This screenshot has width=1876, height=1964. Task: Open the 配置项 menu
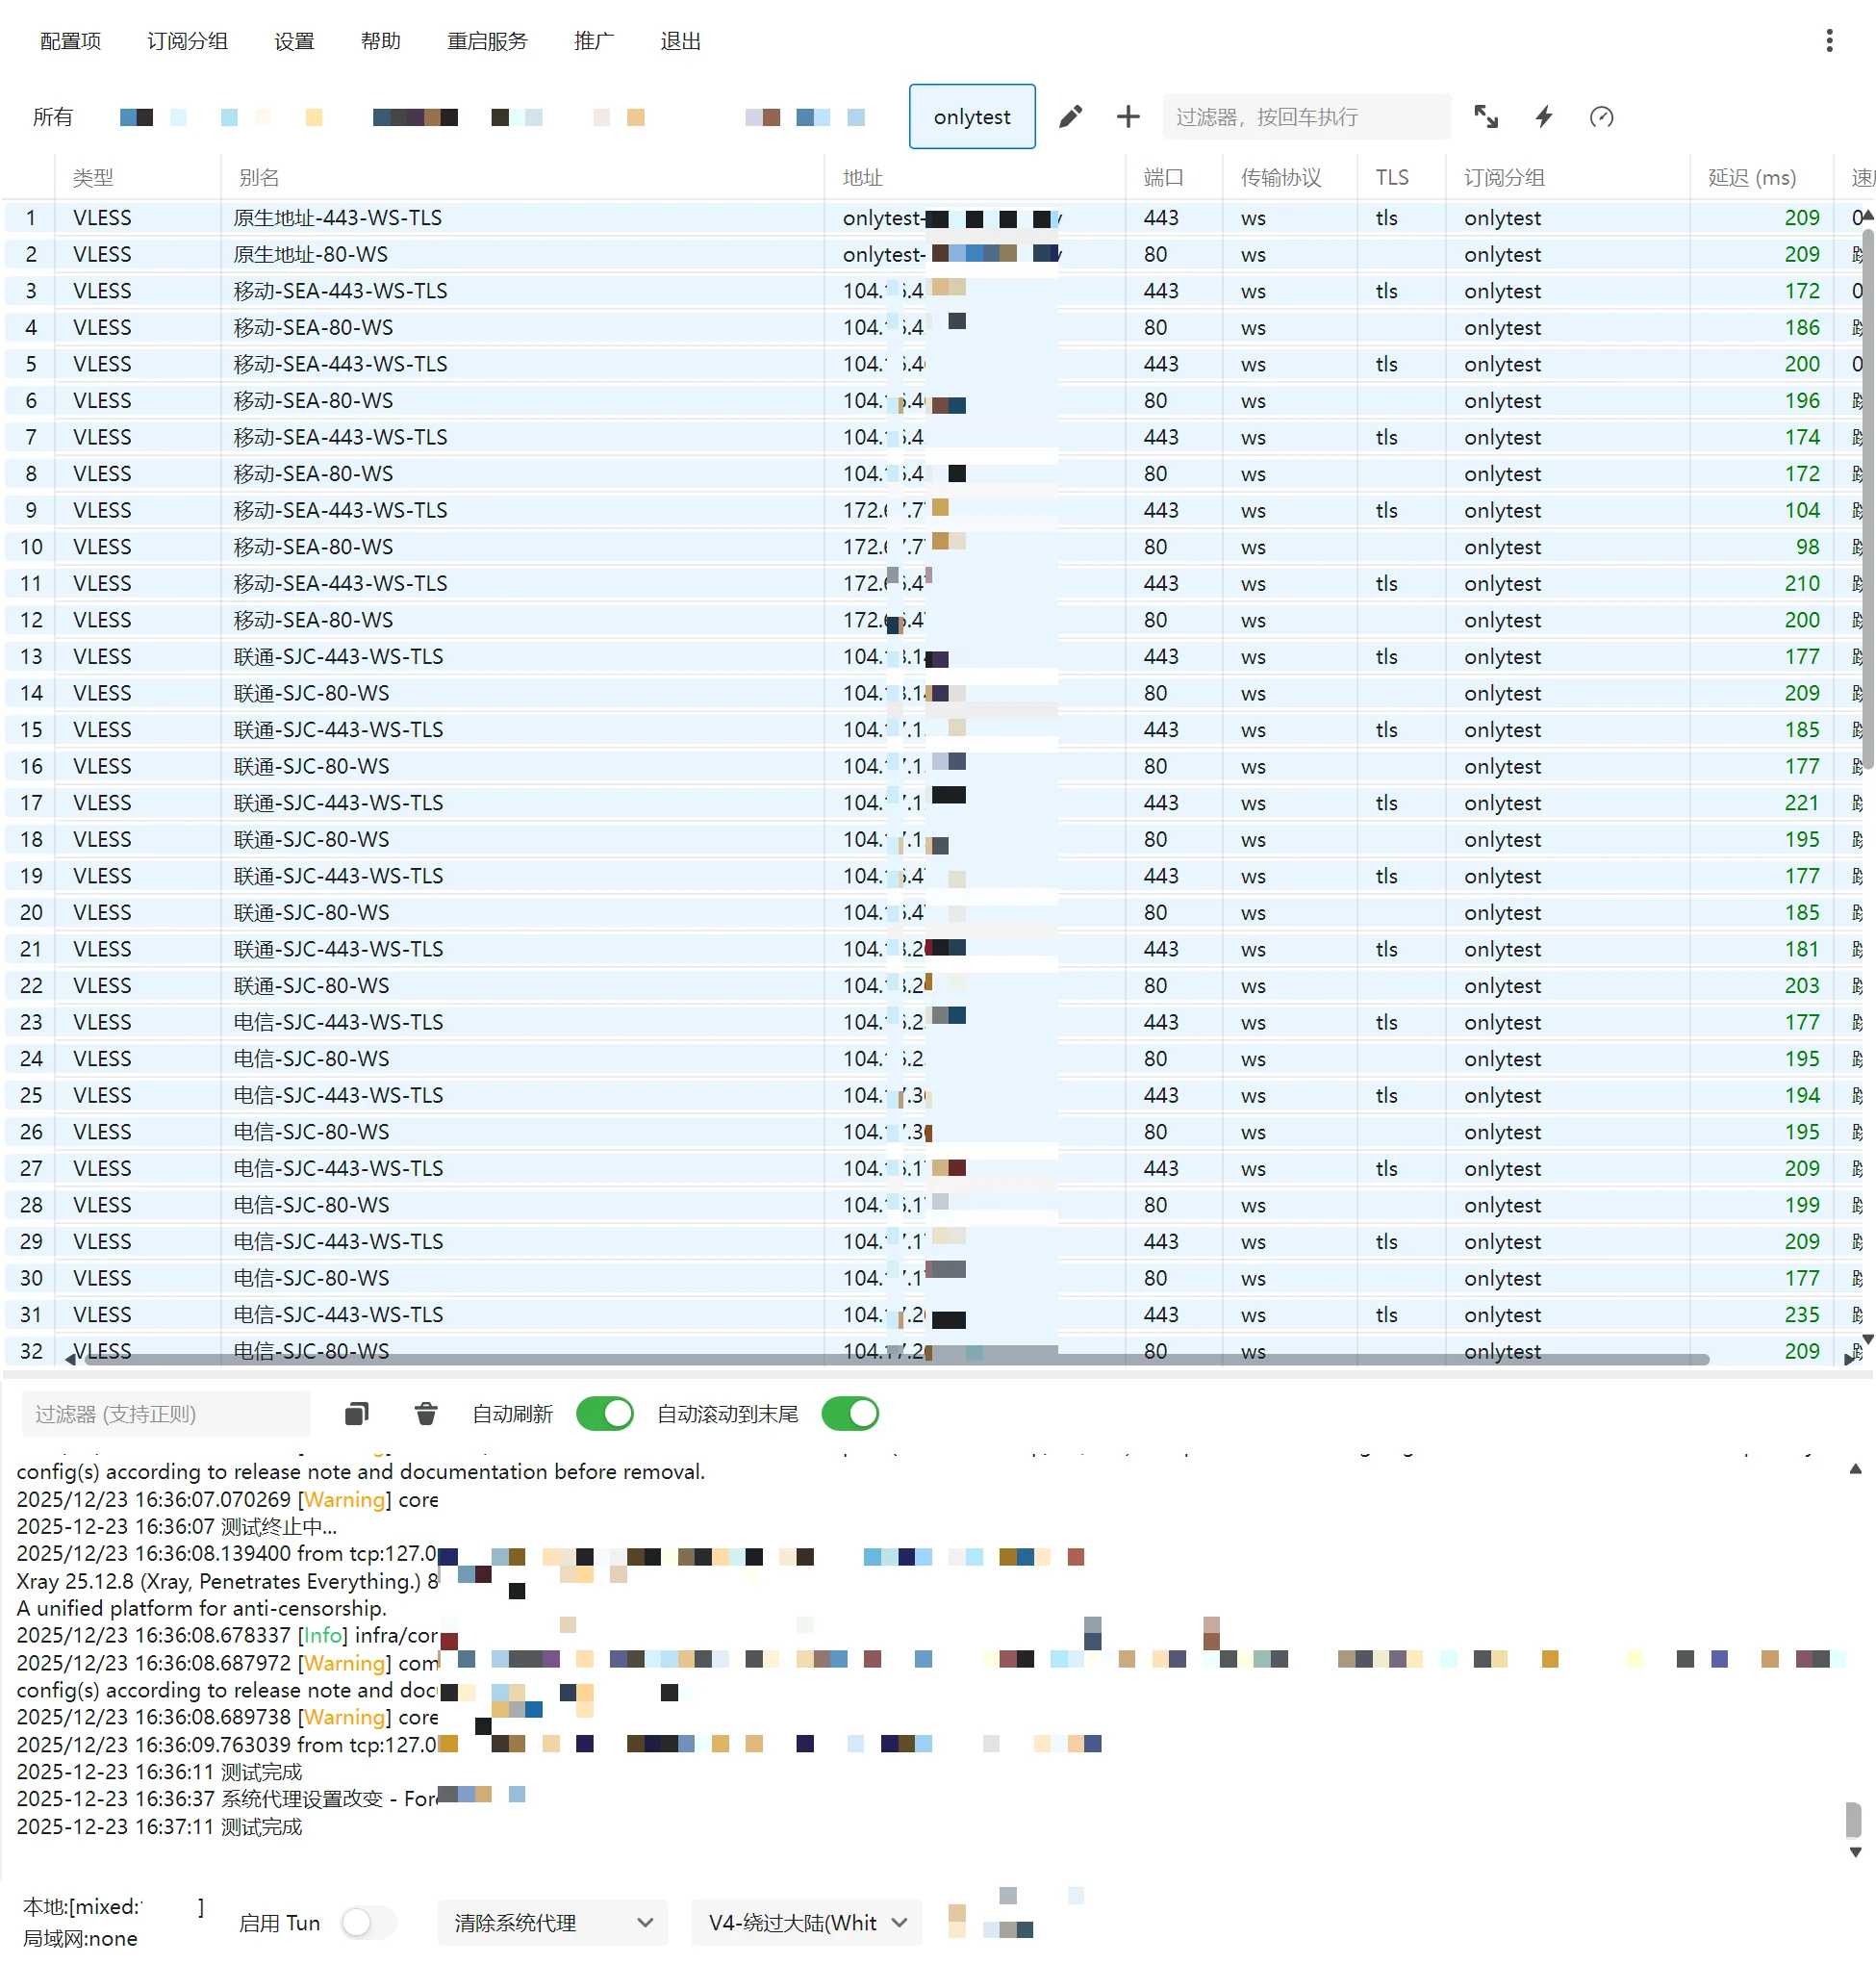pos(70,41)
